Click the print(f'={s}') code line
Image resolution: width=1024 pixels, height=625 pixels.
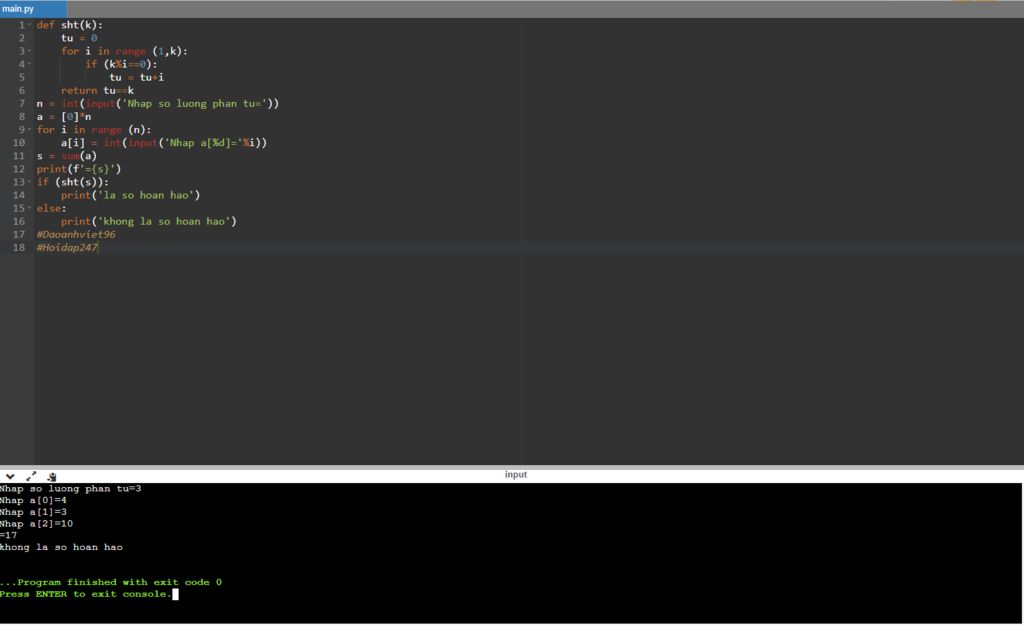(79, 168)
